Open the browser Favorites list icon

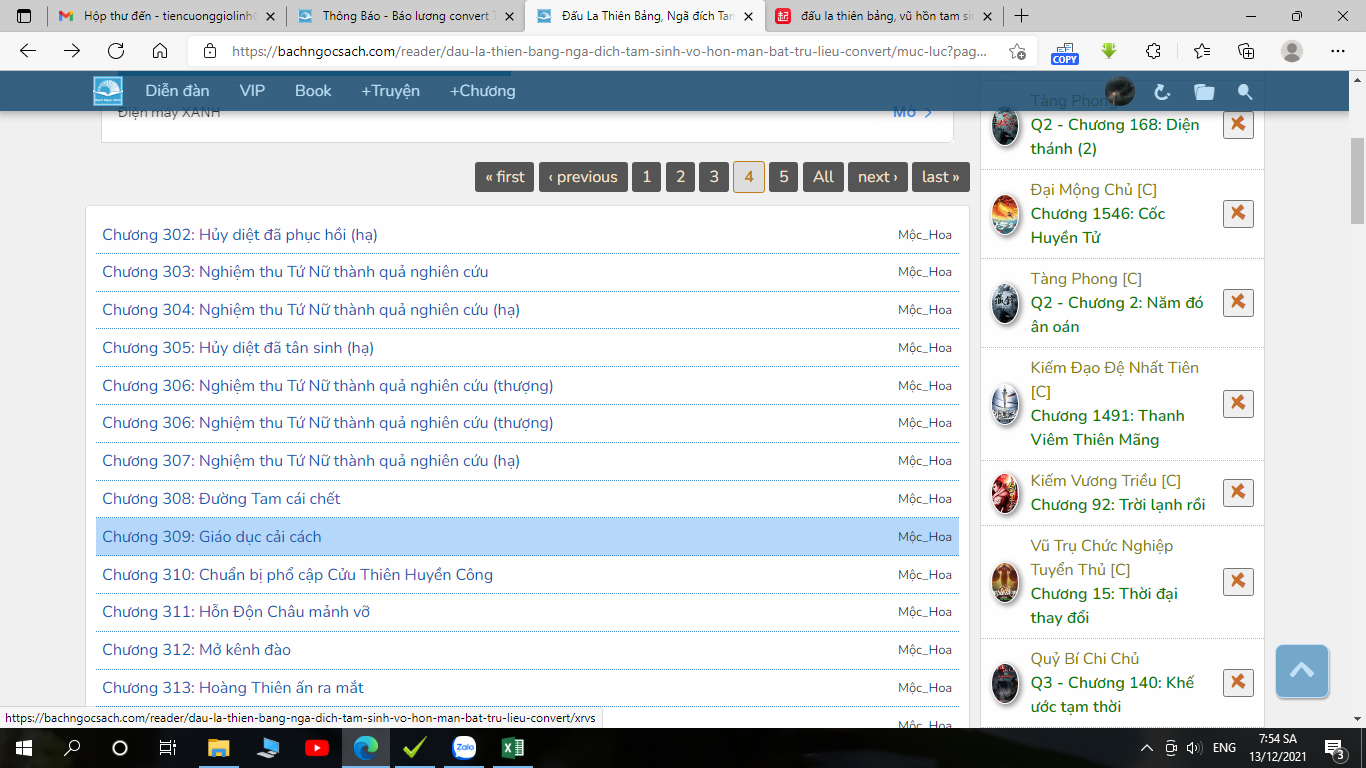1202,51
